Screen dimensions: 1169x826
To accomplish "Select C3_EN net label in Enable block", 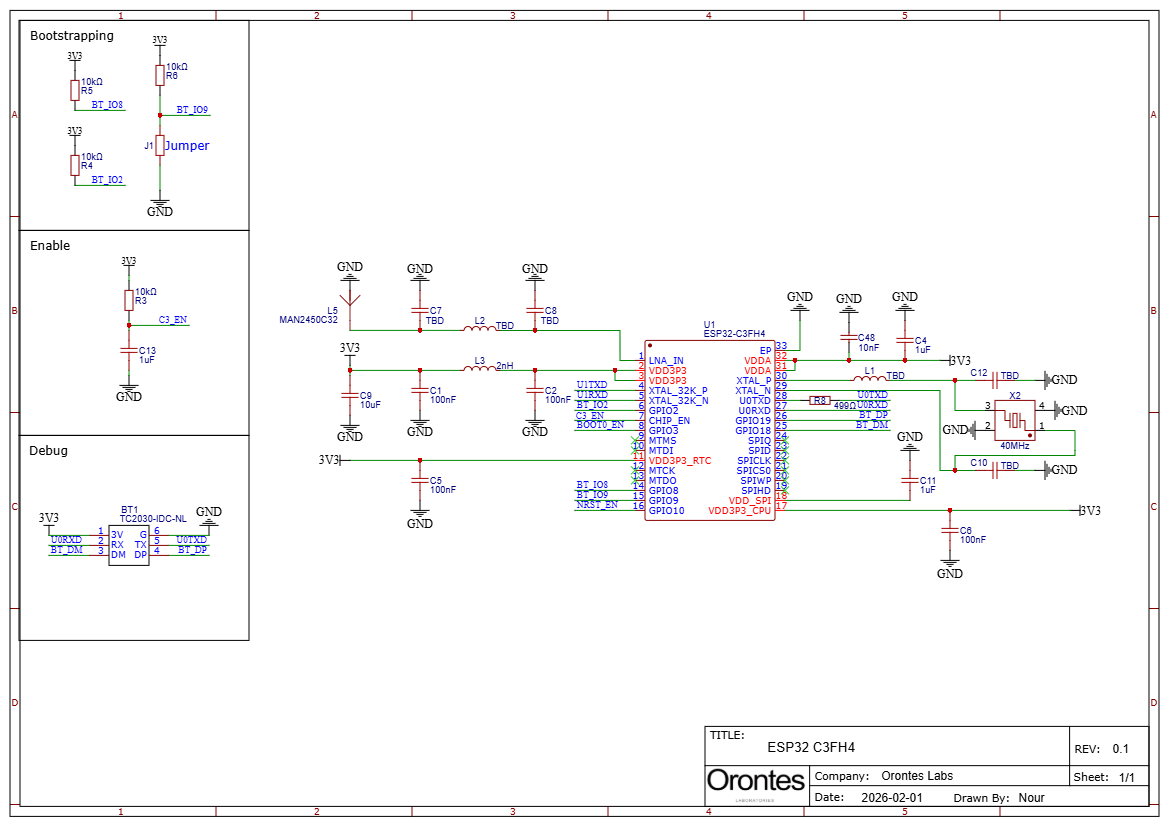I will [x=173, y=320].
